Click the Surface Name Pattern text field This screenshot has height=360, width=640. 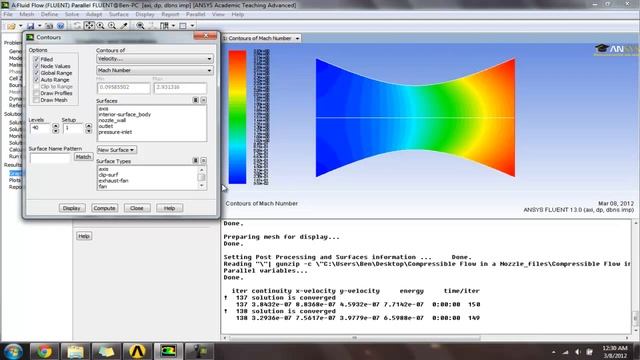(x=50, y=158)
